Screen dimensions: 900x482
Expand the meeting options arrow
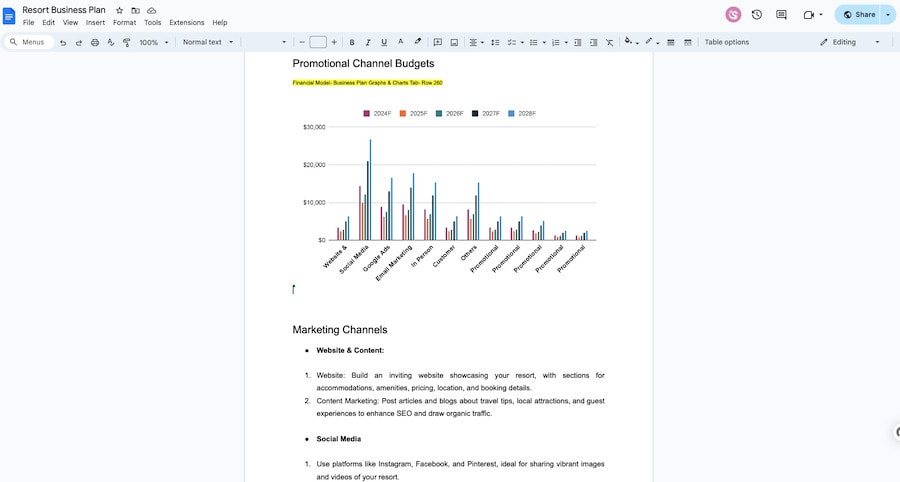(x=821, y=15)
